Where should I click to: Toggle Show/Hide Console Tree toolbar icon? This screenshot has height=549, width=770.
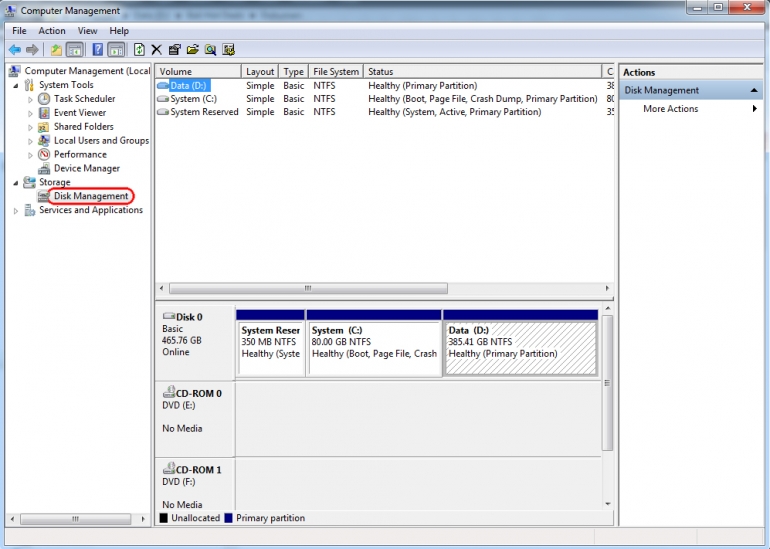pyautogui.click(x=75, y=50)
